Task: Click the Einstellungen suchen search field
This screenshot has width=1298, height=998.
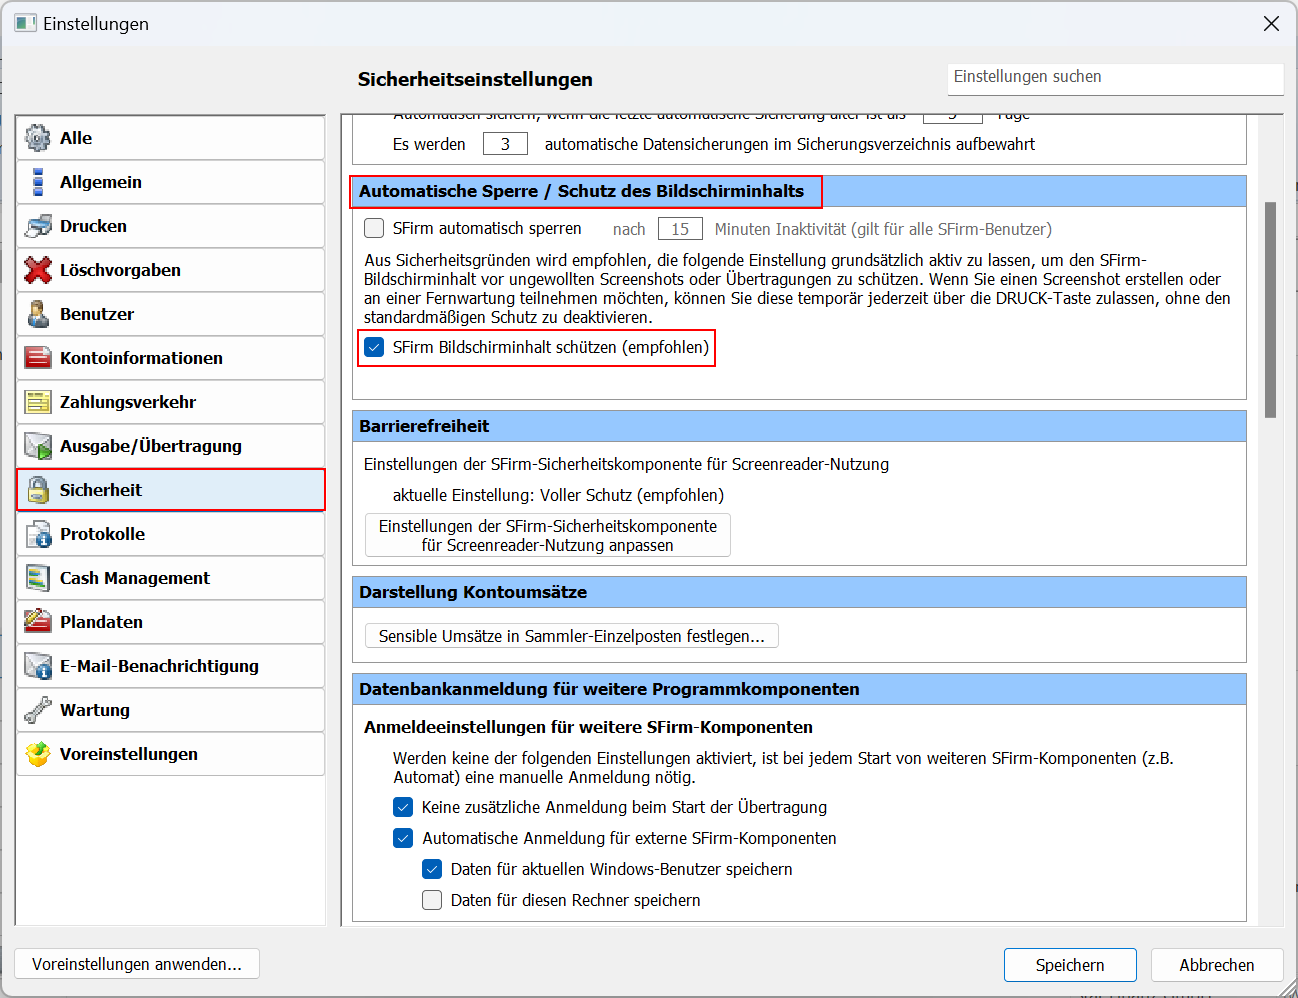Action: click(x=1115, y=78)
